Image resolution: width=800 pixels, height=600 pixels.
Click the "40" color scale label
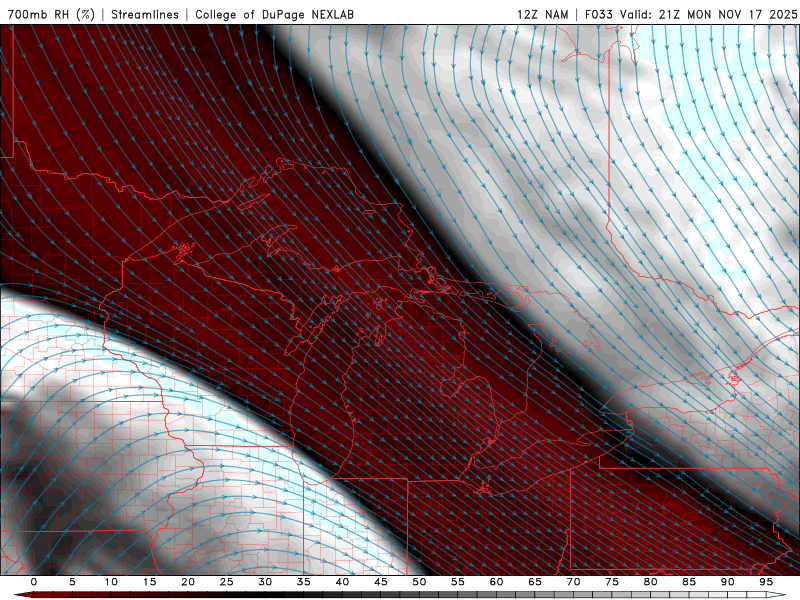342,582
